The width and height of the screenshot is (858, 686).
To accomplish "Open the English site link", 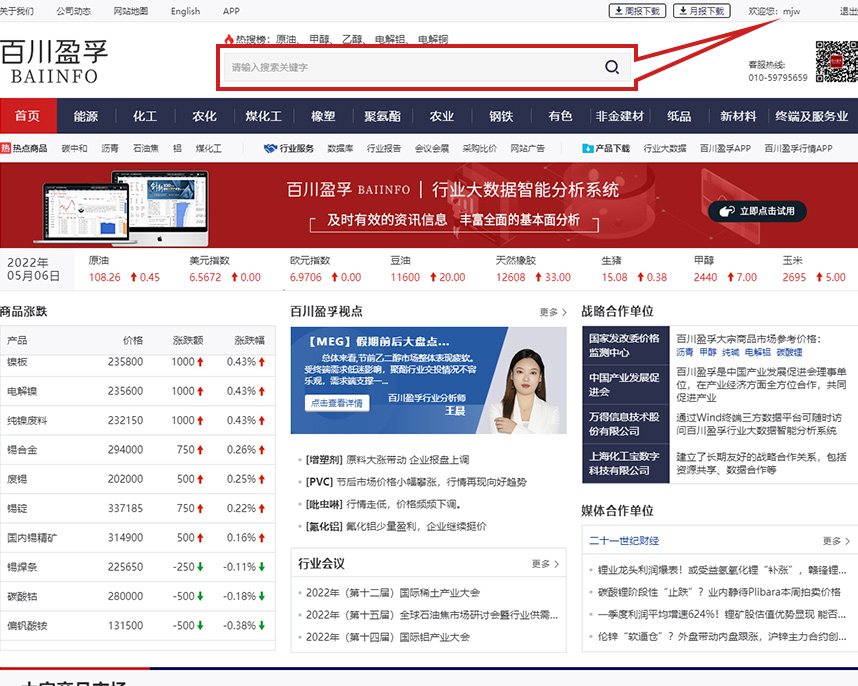I will tap(185, 11).
